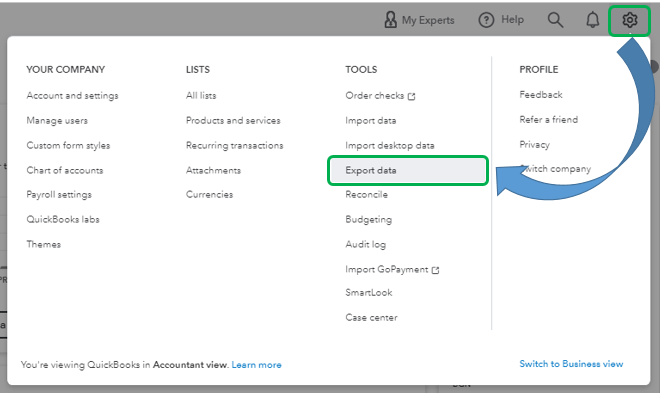Screen dimensions: 660x393
Task: Open Order checks external link
Action: pos(380,96)
